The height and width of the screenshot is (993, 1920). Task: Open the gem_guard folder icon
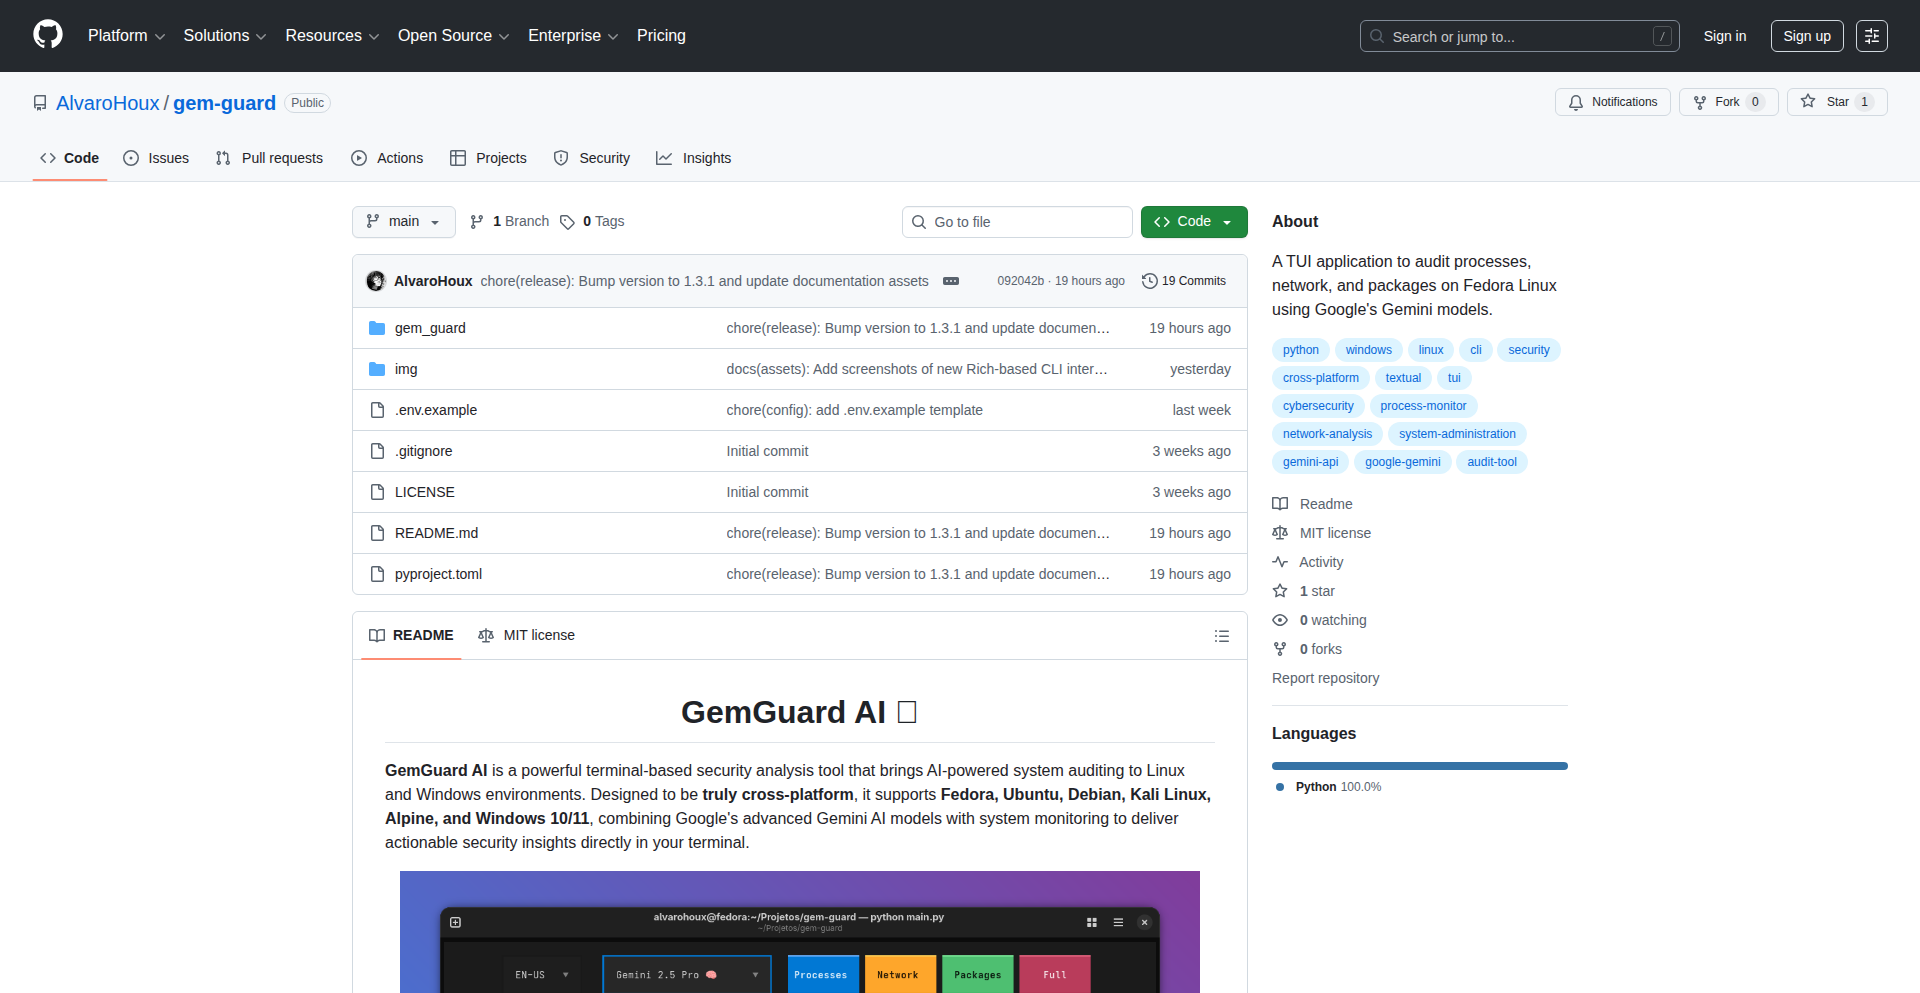click(x=377, y=327)
